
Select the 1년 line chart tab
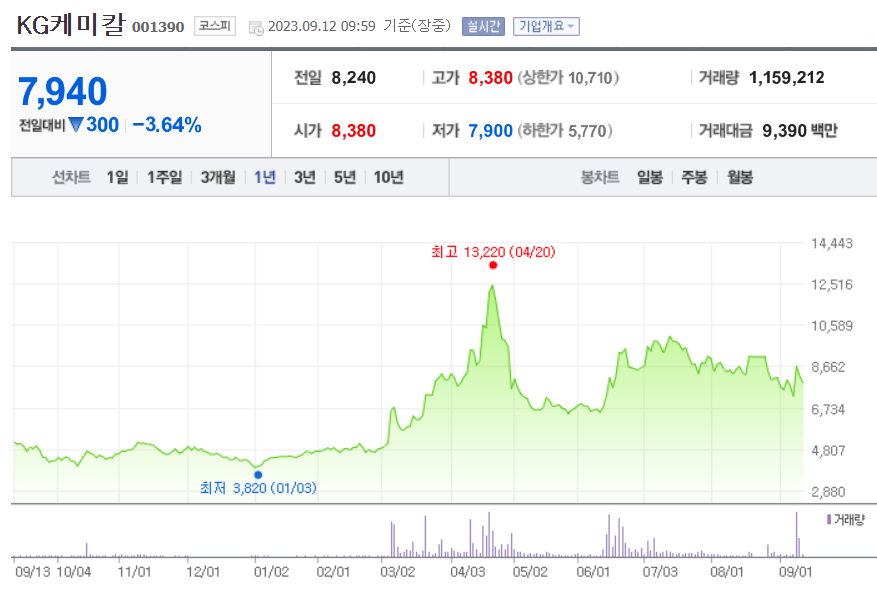[x=265, y=177]
